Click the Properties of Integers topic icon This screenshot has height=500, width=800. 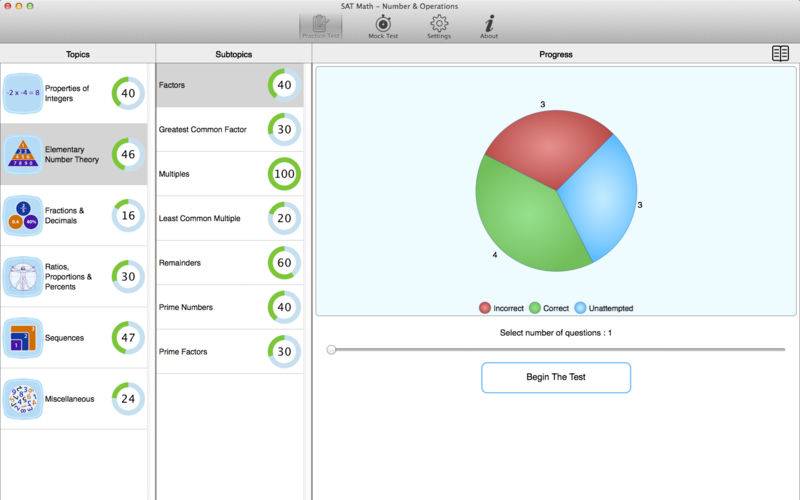click(23, 93)
